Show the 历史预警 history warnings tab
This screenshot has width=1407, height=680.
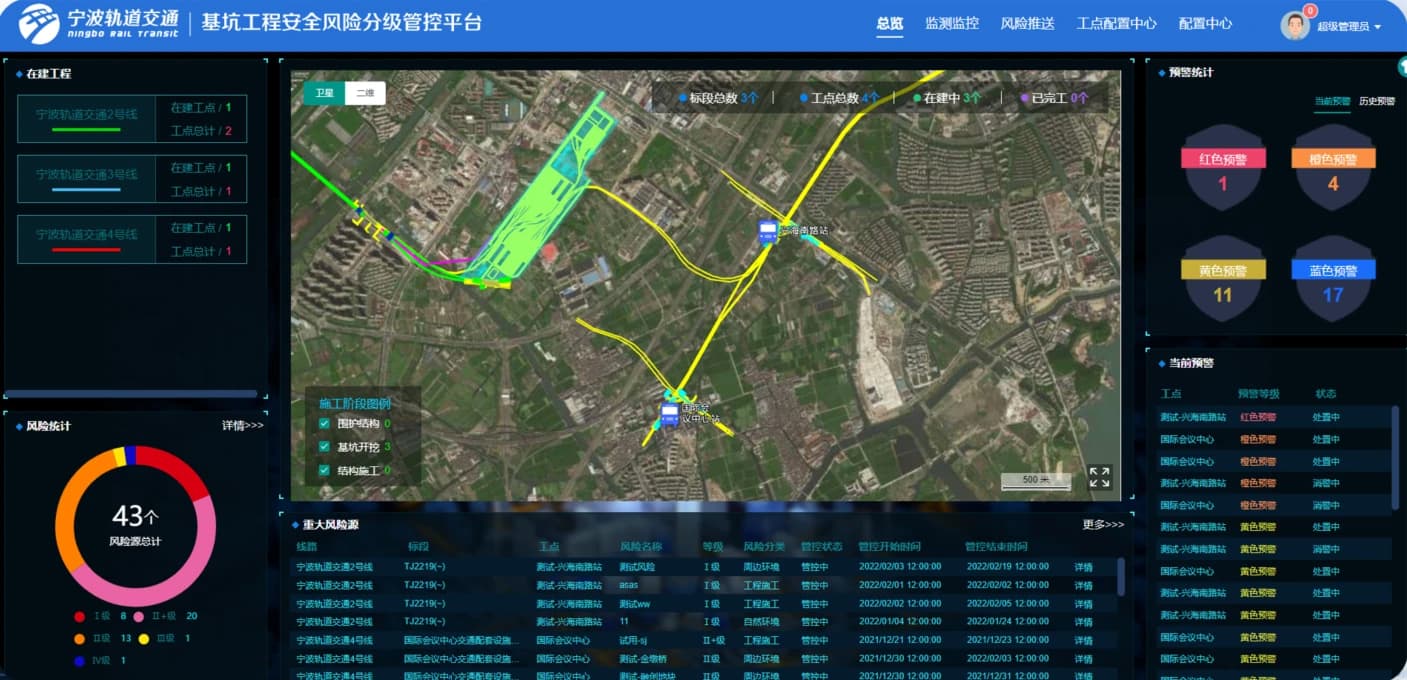(x=1377, y=101)
